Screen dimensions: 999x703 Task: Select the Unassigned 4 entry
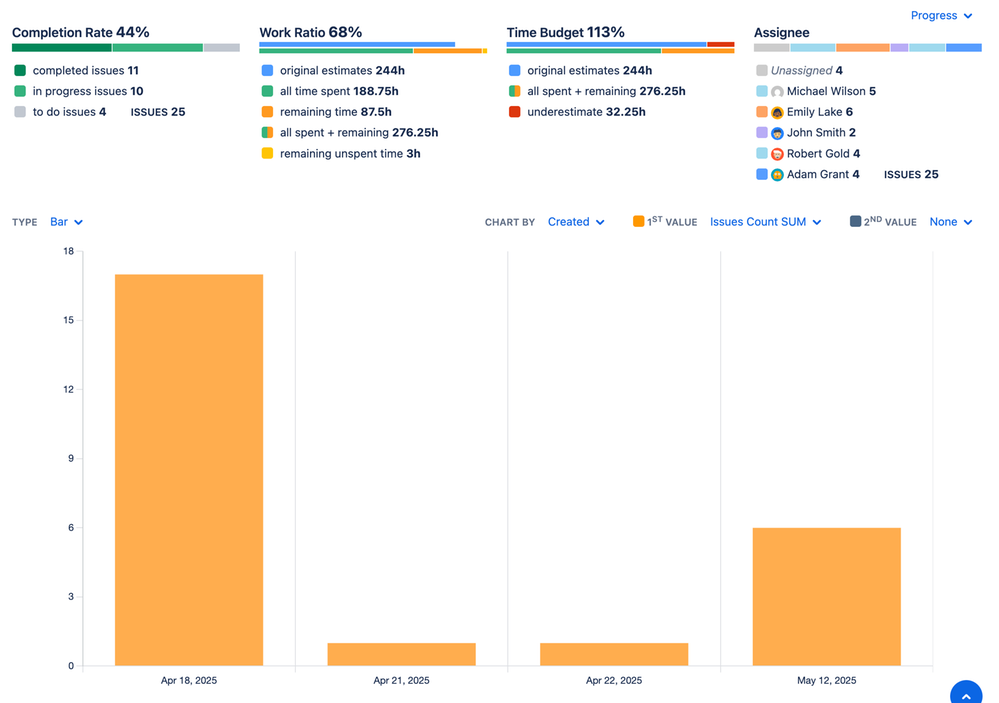coord(807,70)
